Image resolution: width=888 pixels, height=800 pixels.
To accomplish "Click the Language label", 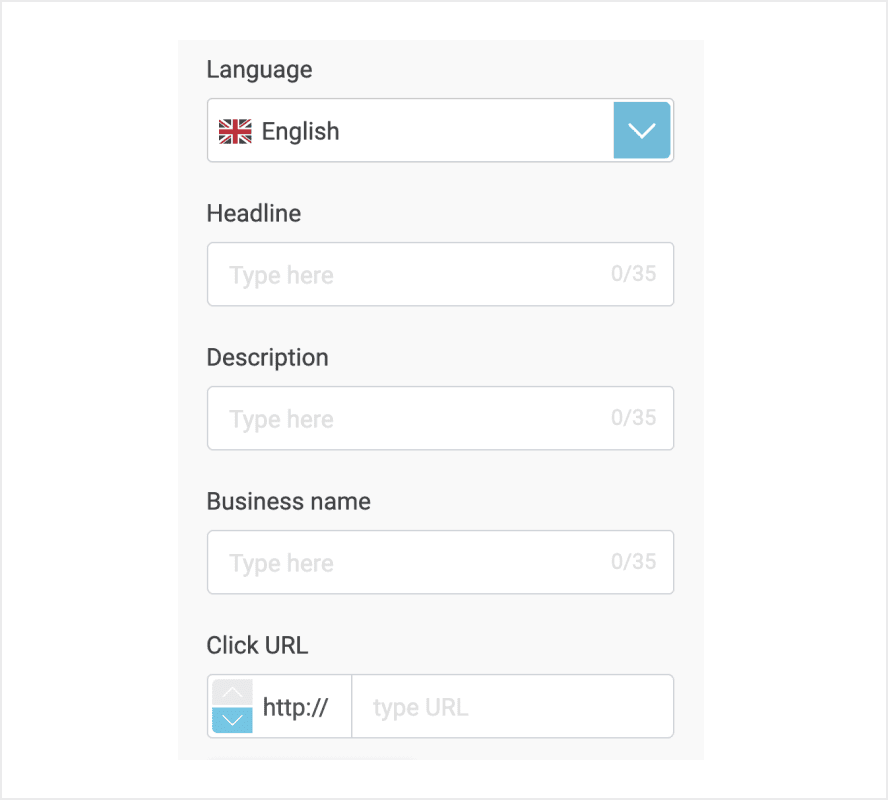I will click(x=259, y=69).
